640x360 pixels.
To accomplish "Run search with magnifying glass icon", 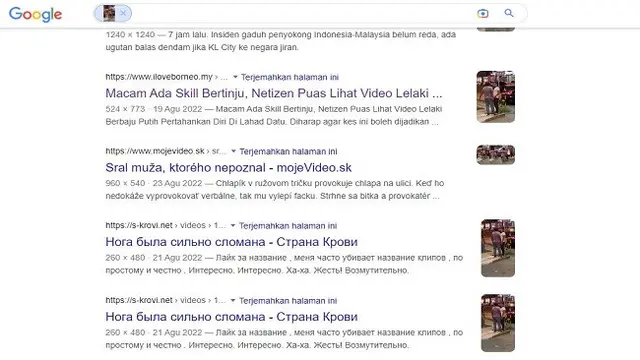I will click(x=509, y=13).
